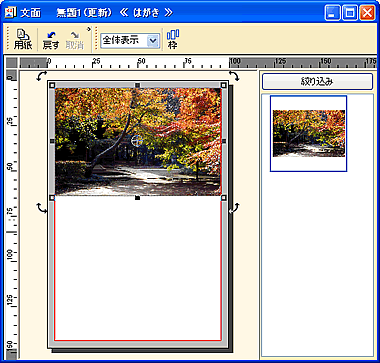This screenshot has width=380, height=363.
Task: Click the 文面 application icon in title bar
Action: tap(10, 13)
